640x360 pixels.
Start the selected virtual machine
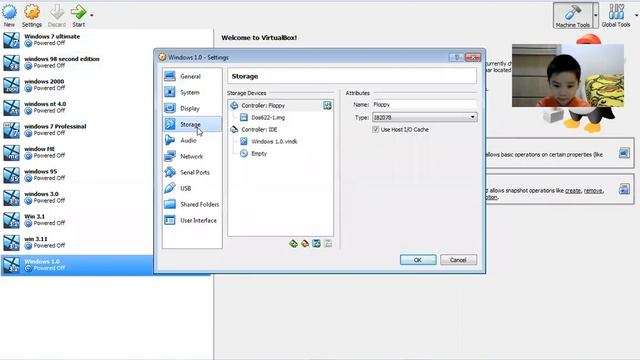(78, 16)
